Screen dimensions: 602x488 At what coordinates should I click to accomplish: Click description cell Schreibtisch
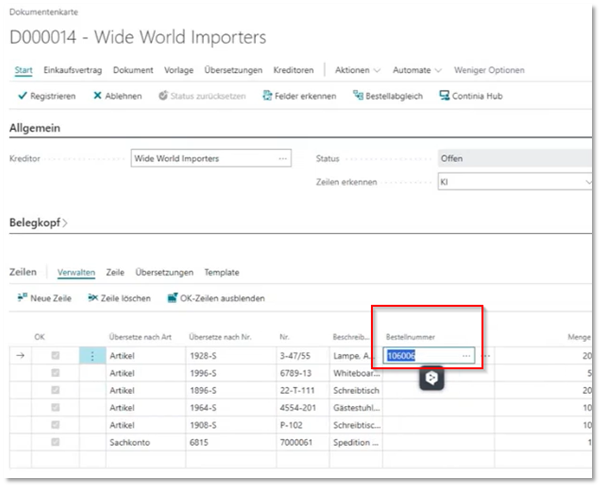point(356,390)
